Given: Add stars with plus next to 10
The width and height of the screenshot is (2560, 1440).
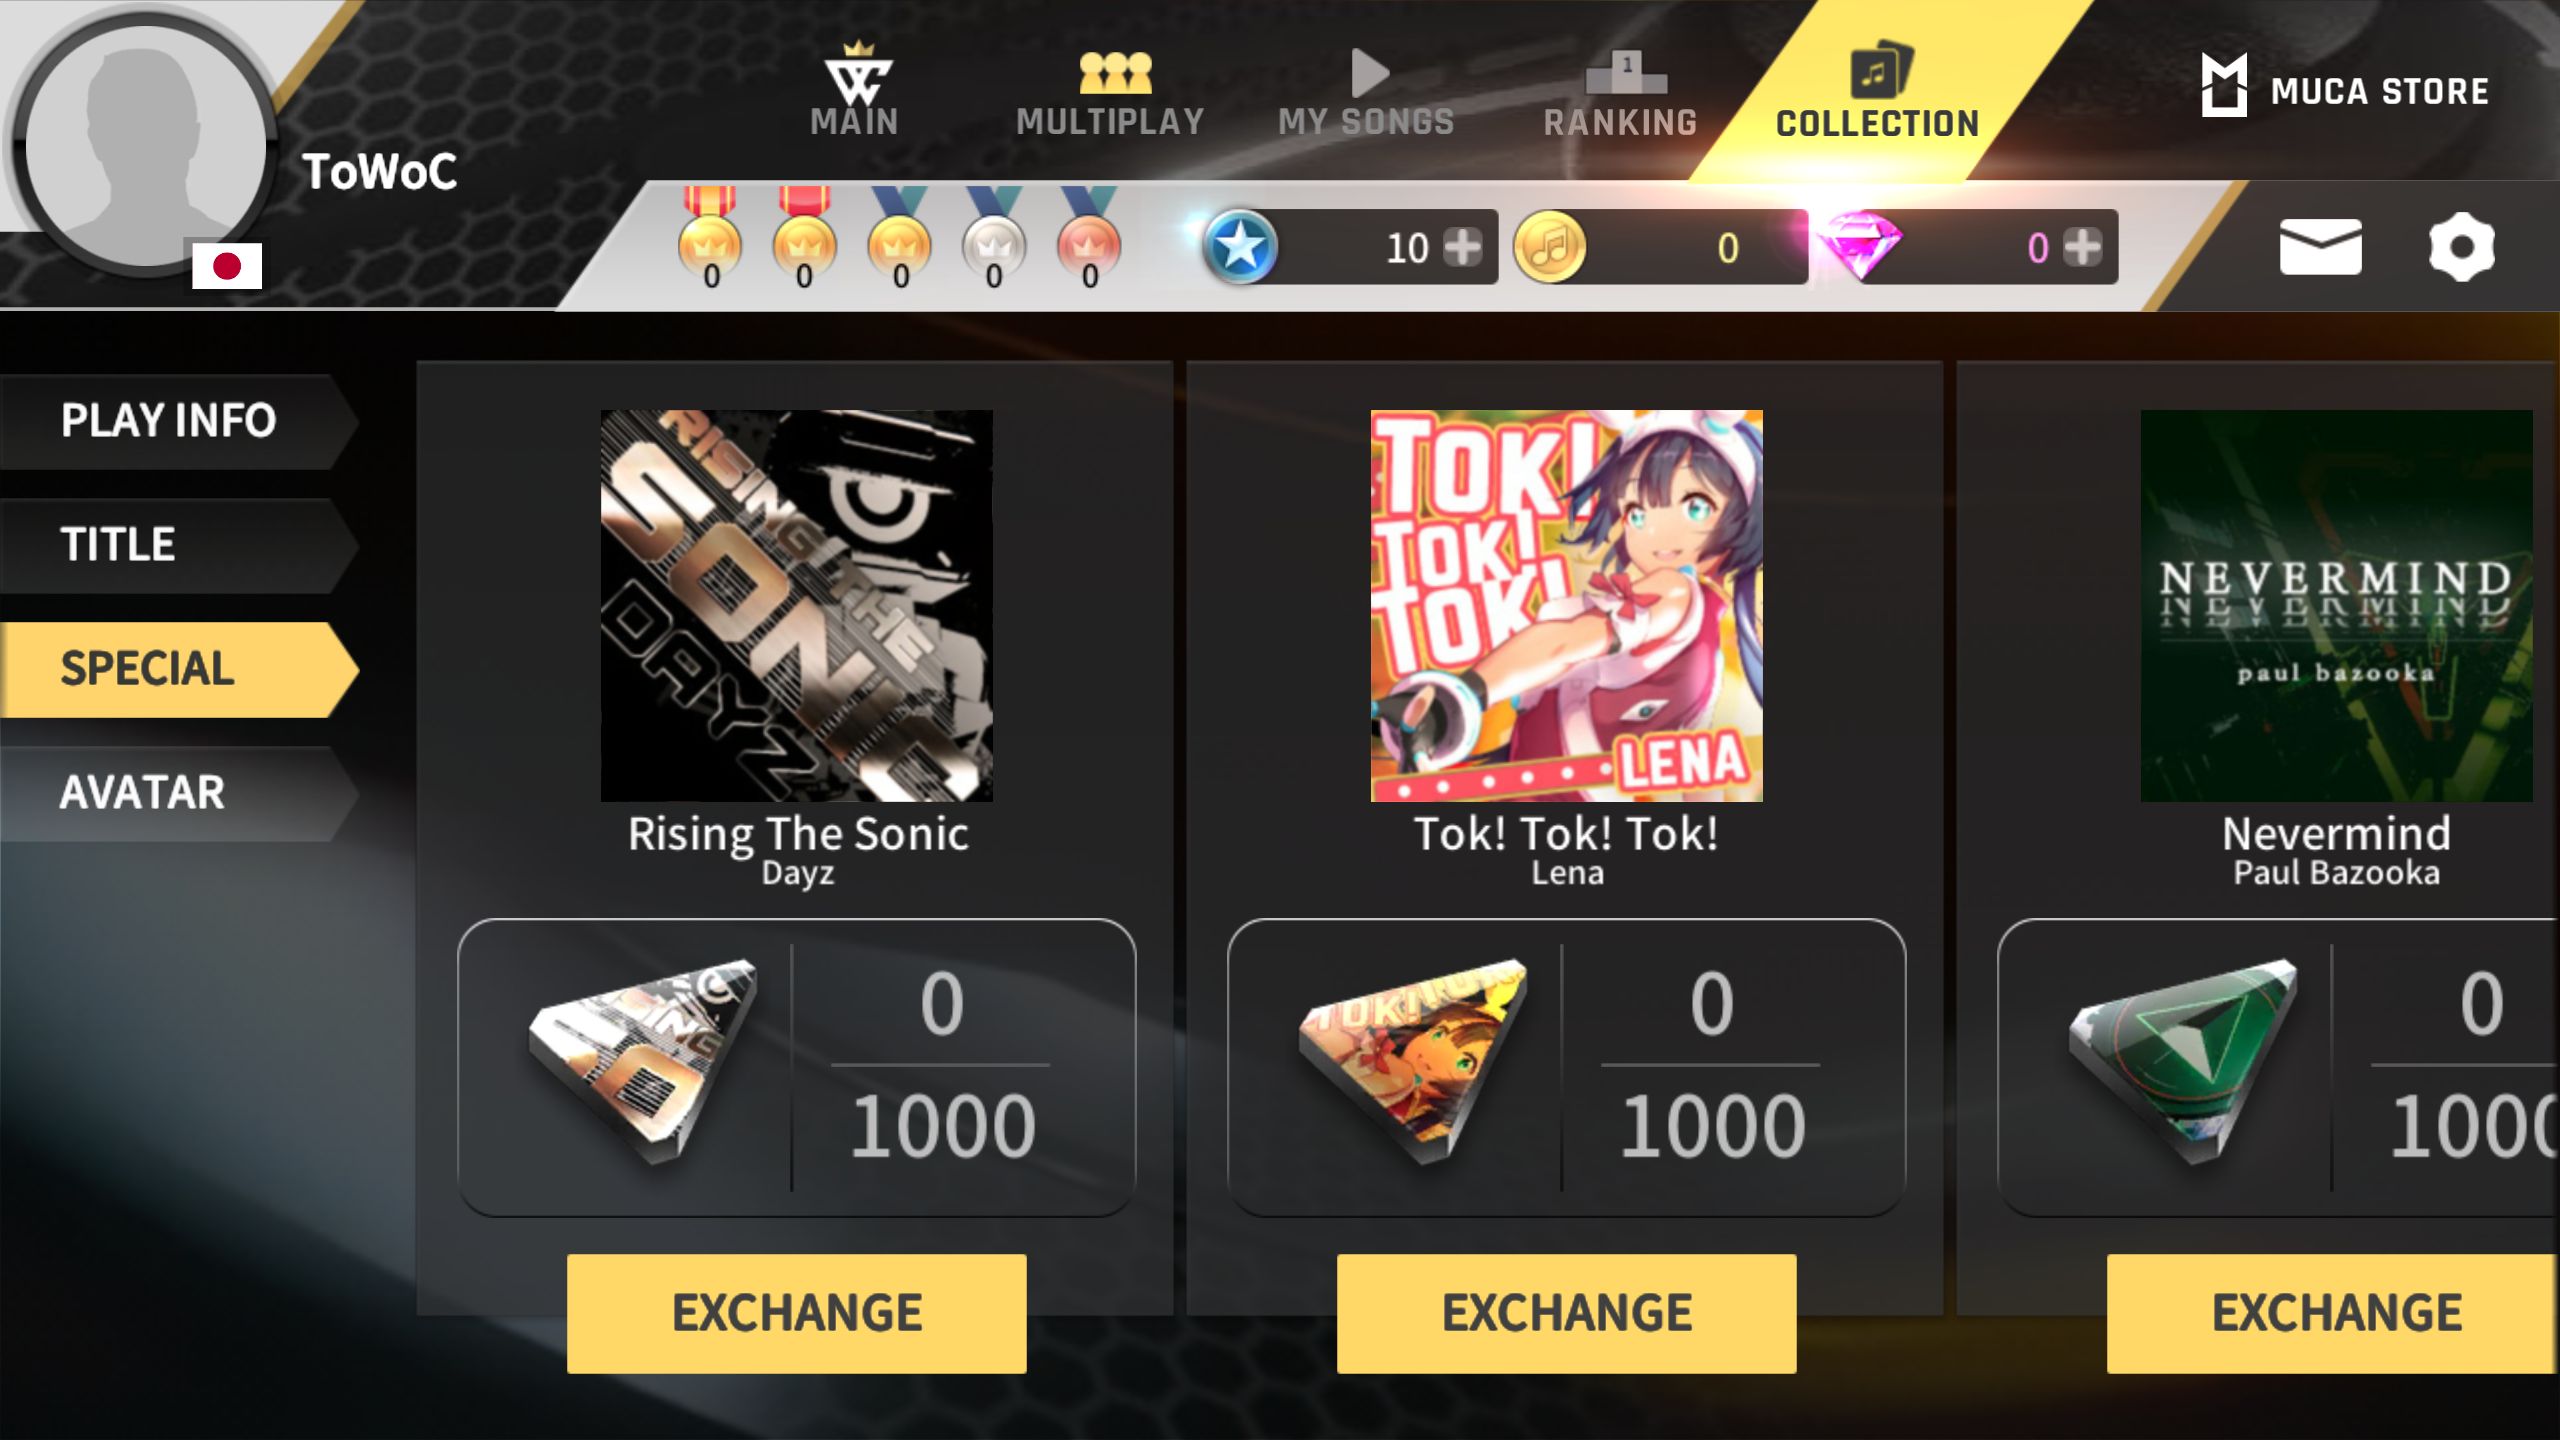Looking at the screenshot, I should (1463, 247).
